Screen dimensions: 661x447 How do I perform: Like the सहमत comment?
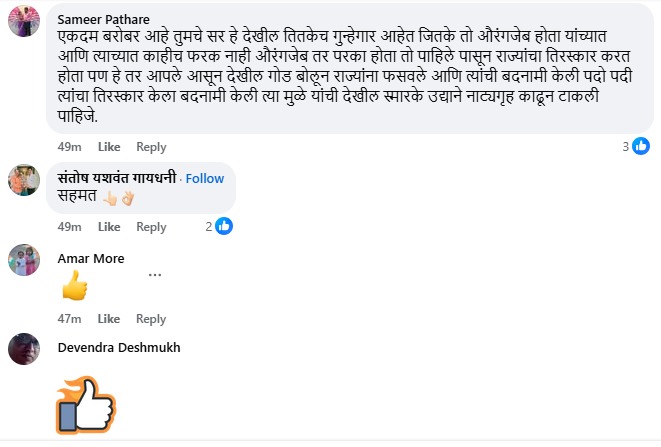click(109, 227)
